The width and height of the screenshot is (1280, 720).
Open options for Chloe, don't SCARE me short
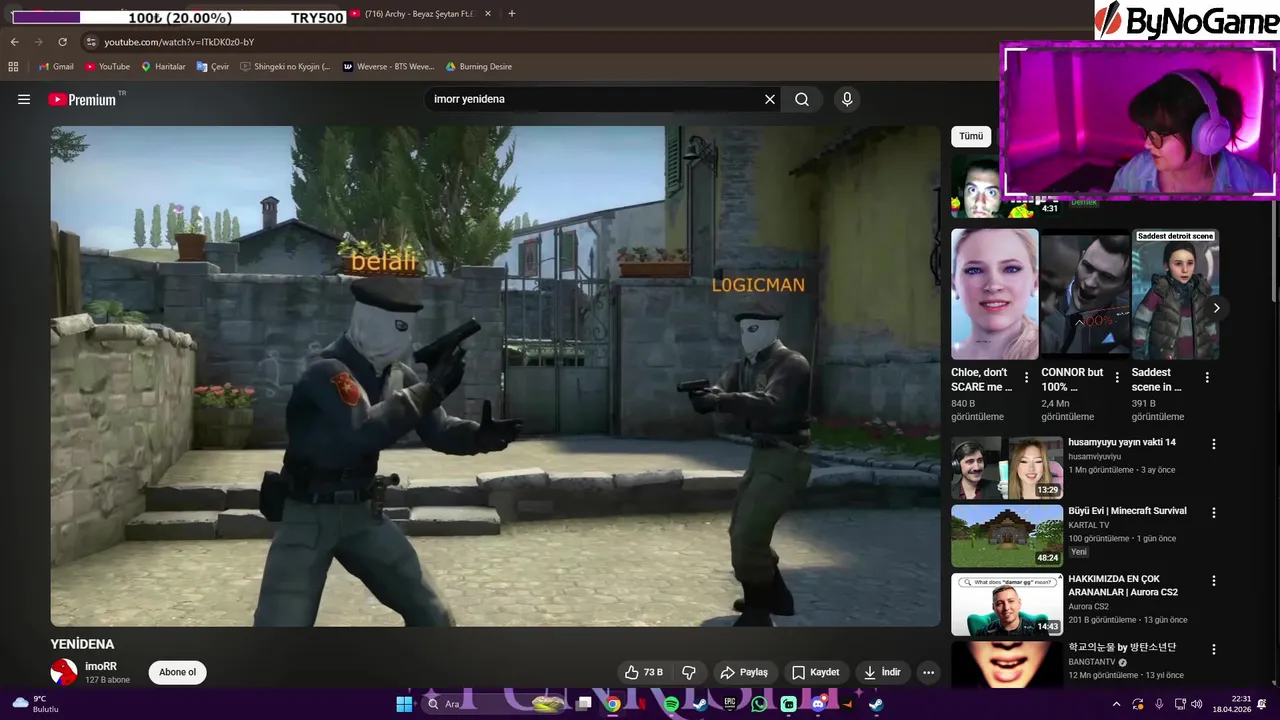1026,378
